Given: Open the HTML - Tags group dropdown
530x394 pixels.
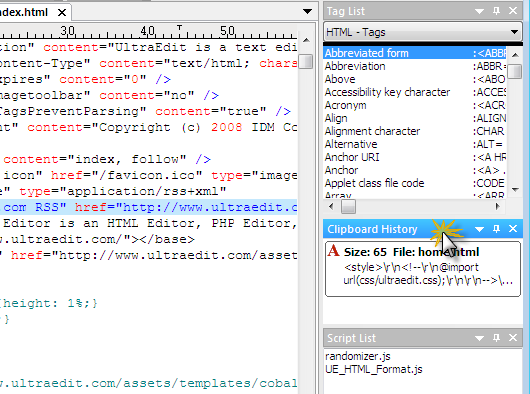Looking at the screenshot, I should [x=514, y=32].
